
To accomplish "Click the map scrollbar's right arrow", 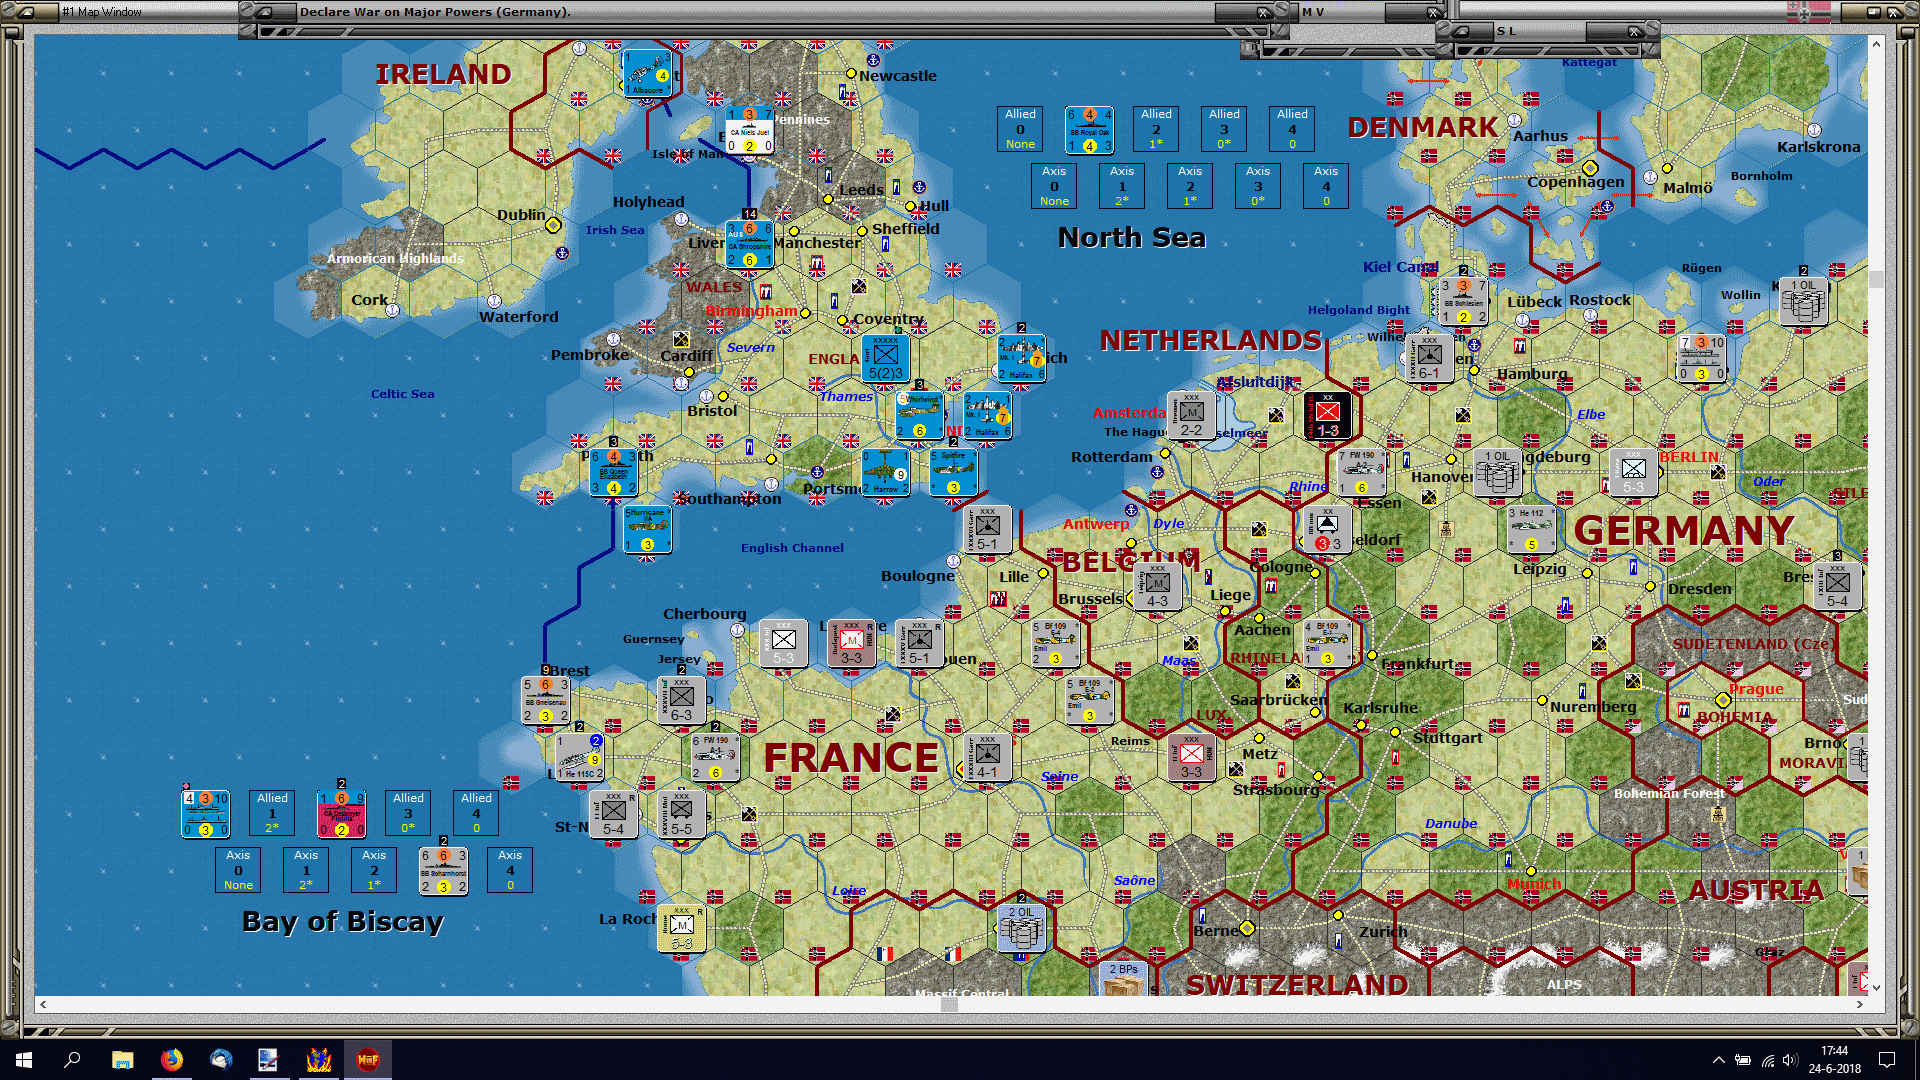I will [1860, 1004].
